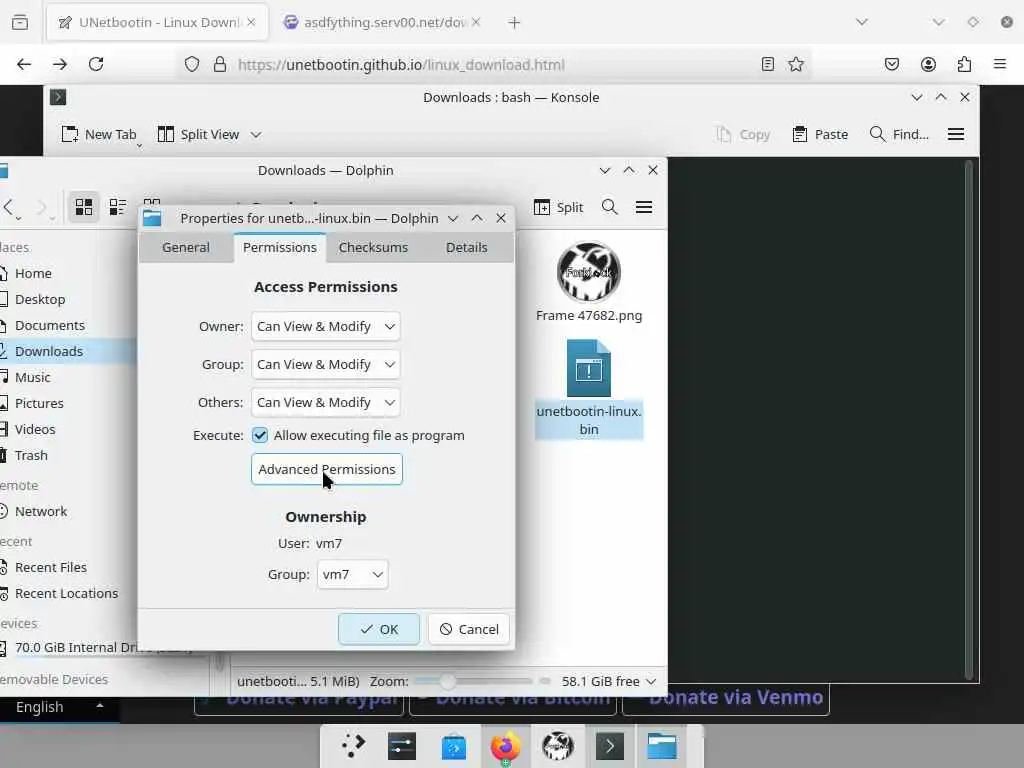Screen dimensions: 1024x768
Task: Click Split button in Dolphin
Action: coord(558,207)
